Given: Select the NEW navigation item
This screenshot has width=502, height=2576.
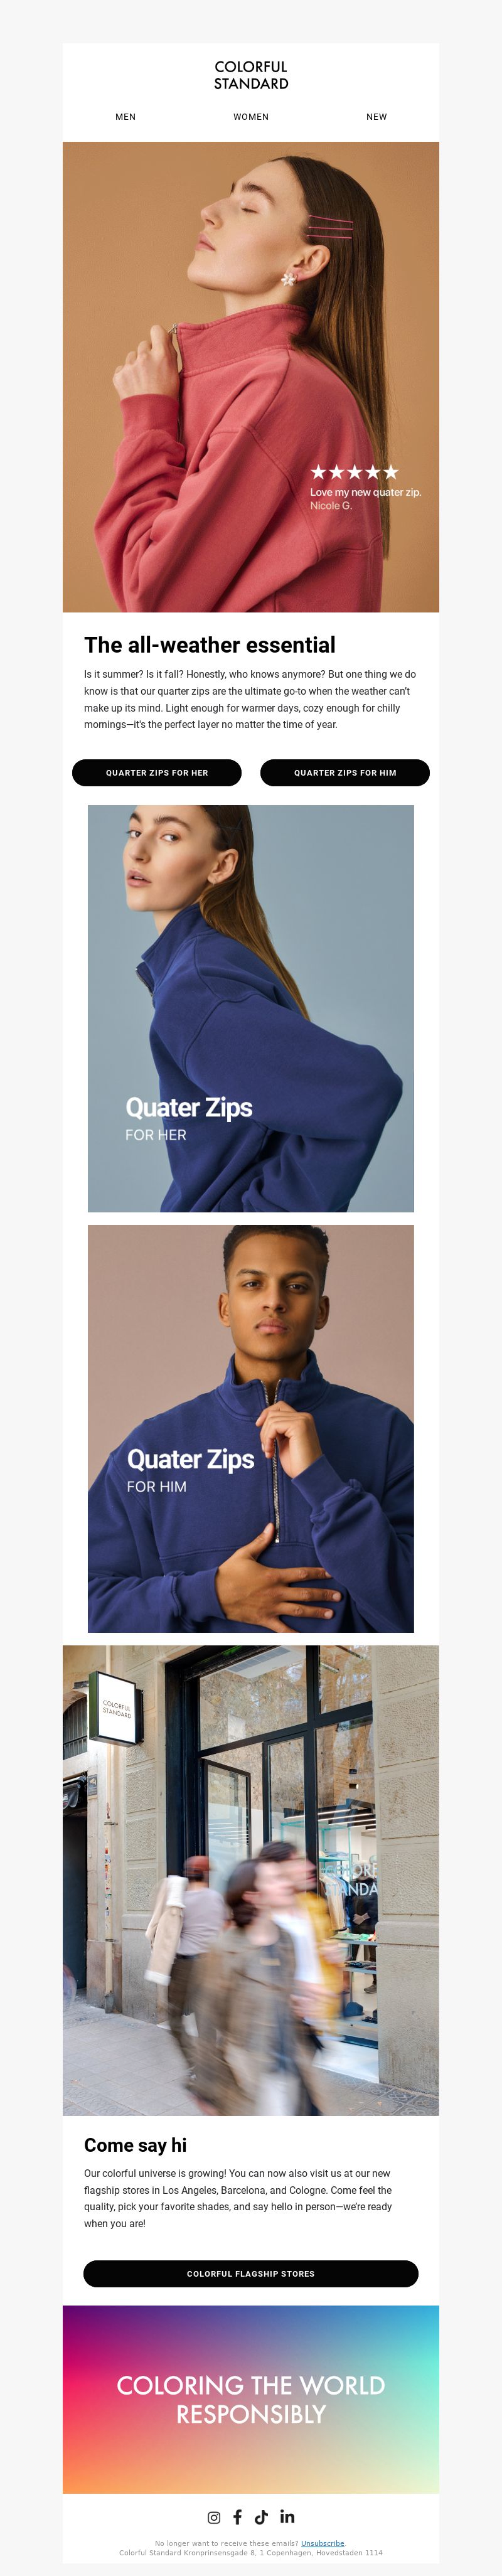Looking at the screenshot, I should coord(377,117).
